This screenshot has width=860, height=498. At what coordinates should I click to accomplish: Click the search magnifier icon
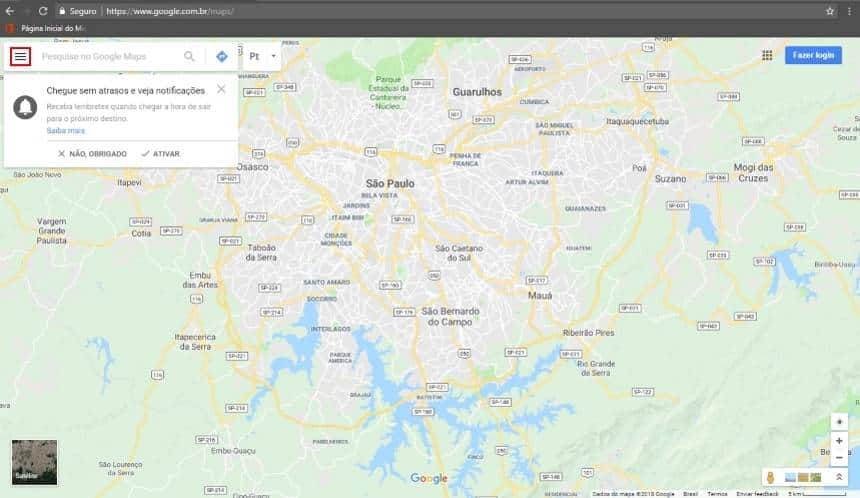tap(189, 56)
